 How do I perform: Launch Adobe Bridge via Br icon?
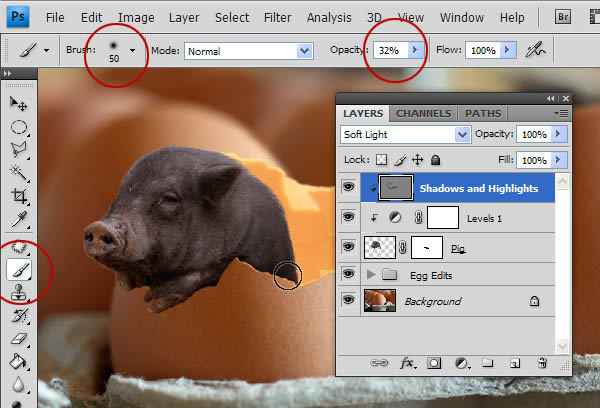point(563,17)
